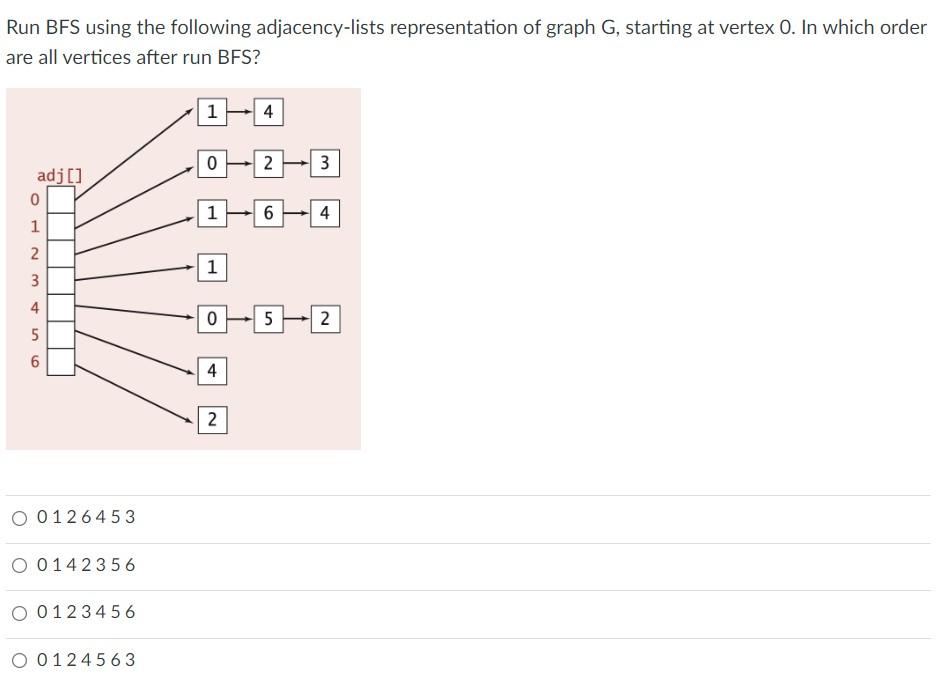Select the radio button for answer 0126453
The height and width of the screenshot is (691, 942).
(x=20, y=518)
